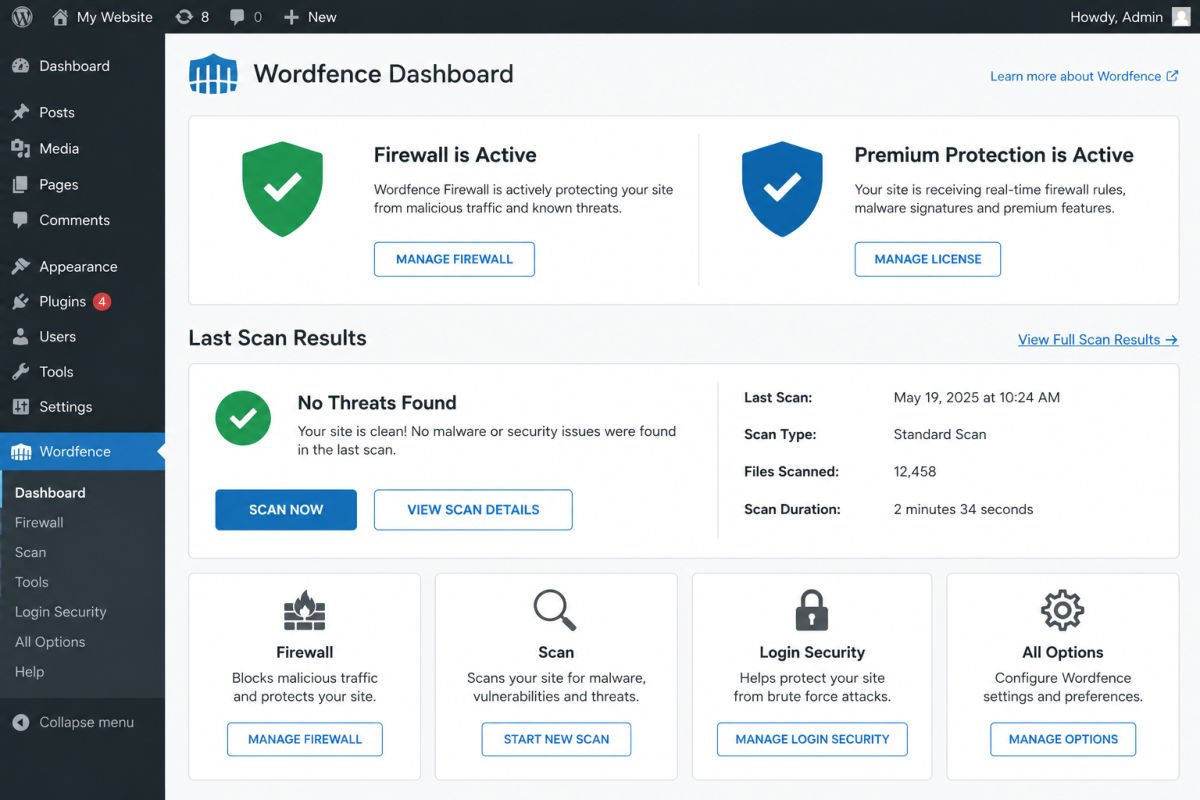Click the "2 minutes 34 seconds" duration
Viewport: 1200px width, 800px height.
click(x=963, y=509)
